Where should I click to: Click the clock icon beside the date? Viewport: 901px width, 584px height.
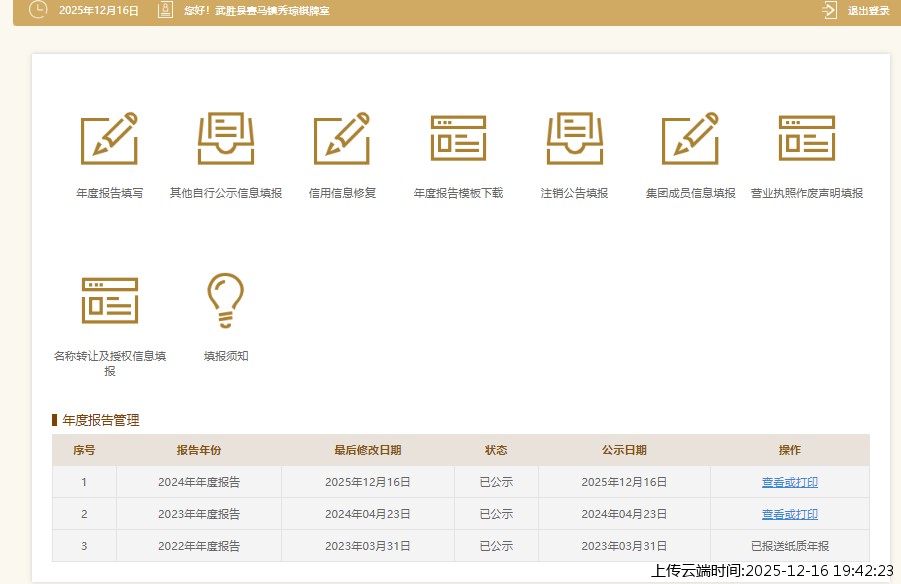pos(37,12)
